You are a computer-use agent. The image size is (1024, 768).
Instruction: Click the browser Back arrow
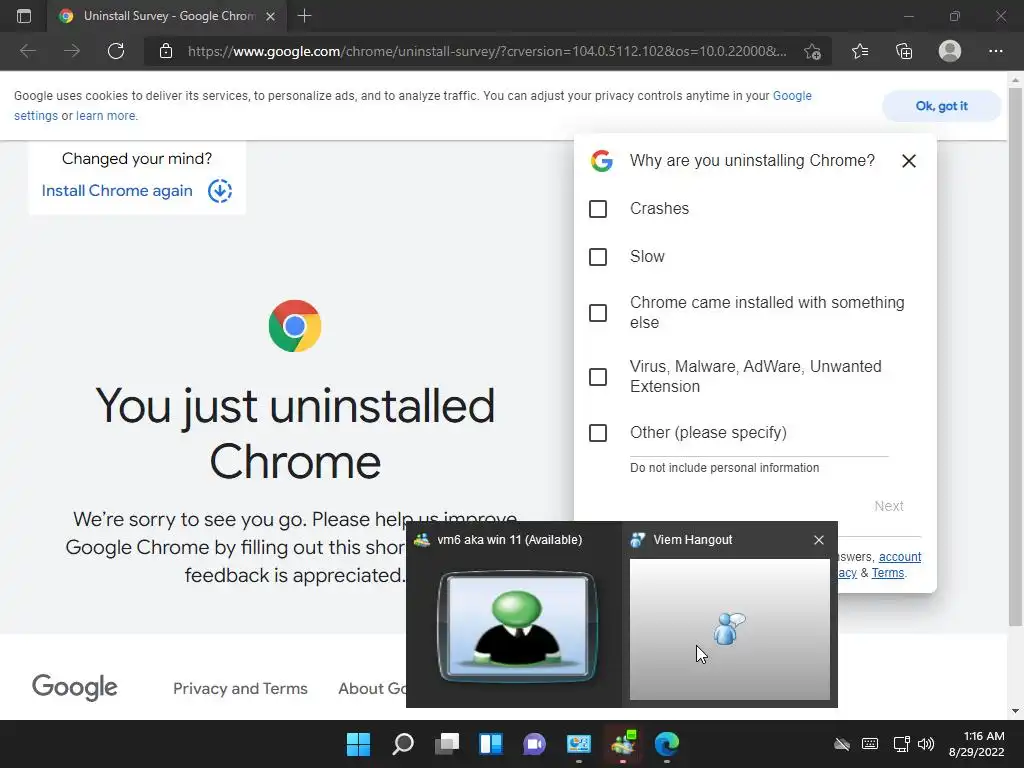click(27, 51)
